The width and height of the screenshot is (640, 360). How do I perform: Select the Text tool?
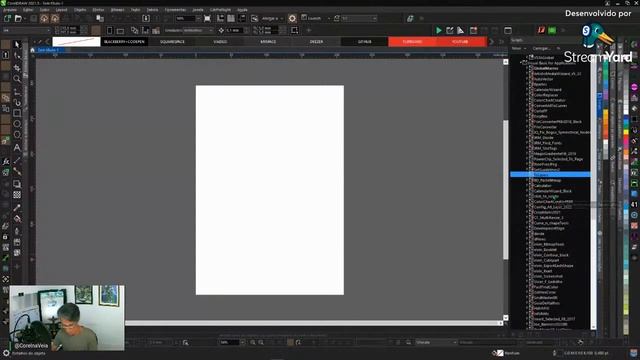(x=17, y=148)
